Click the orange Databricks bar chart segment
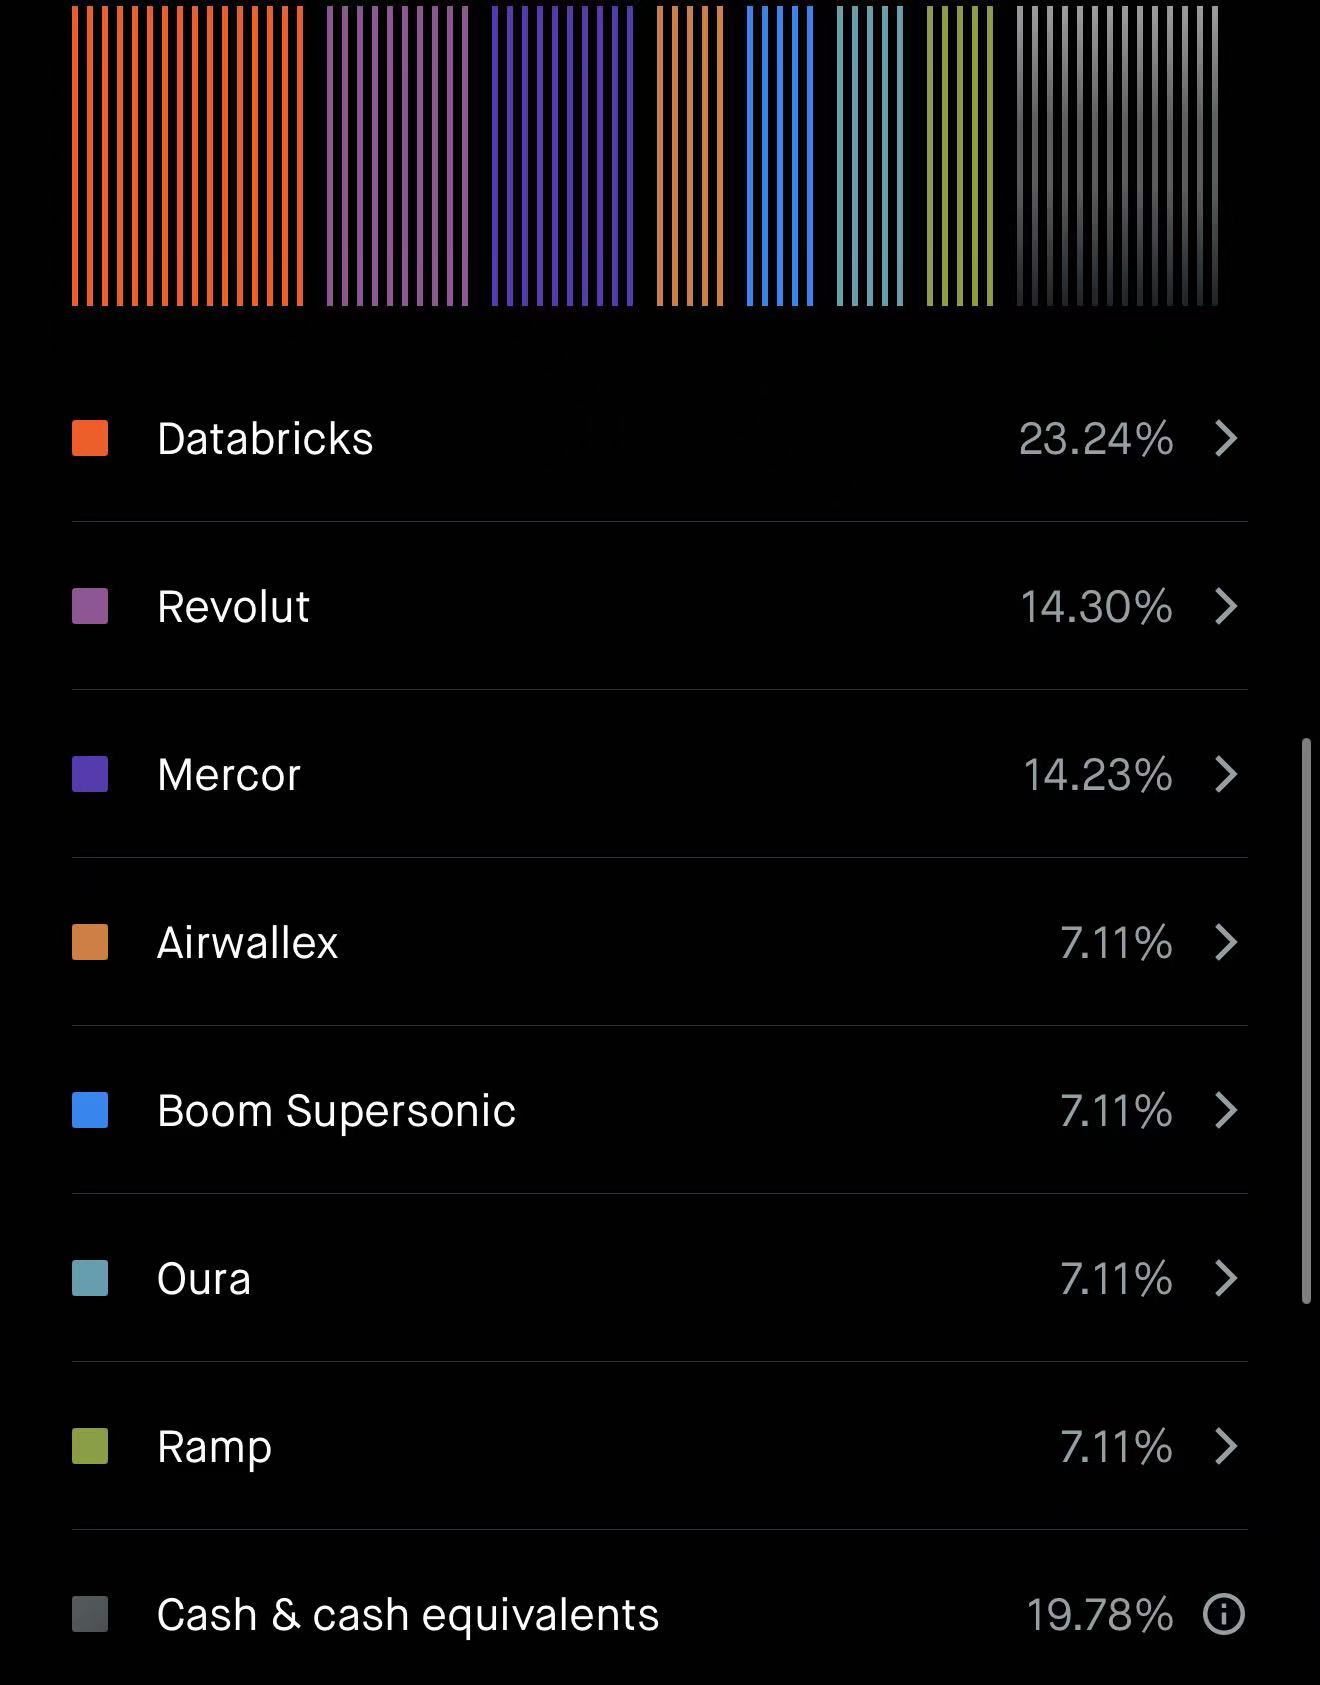 click(188, 155)
